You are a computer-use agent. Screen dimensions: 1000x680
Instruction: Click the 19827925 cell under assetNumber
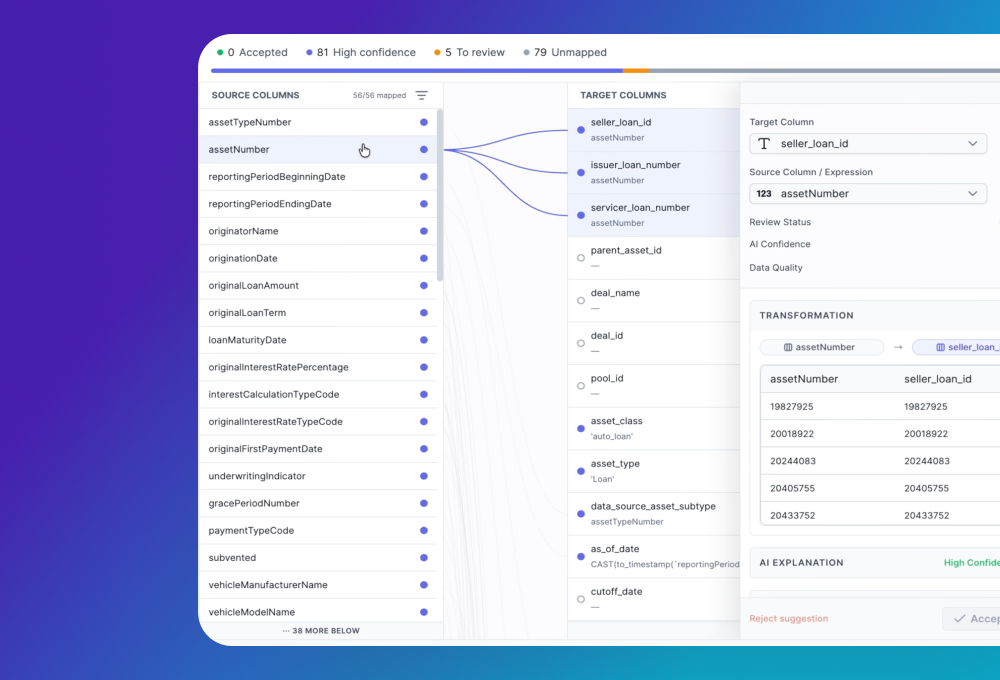[791, 406]
